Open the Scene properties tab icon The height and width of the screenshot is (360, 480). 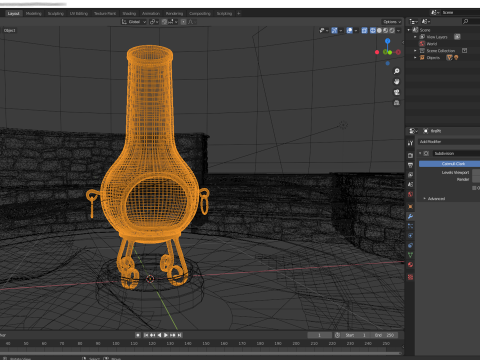point(410,184)
